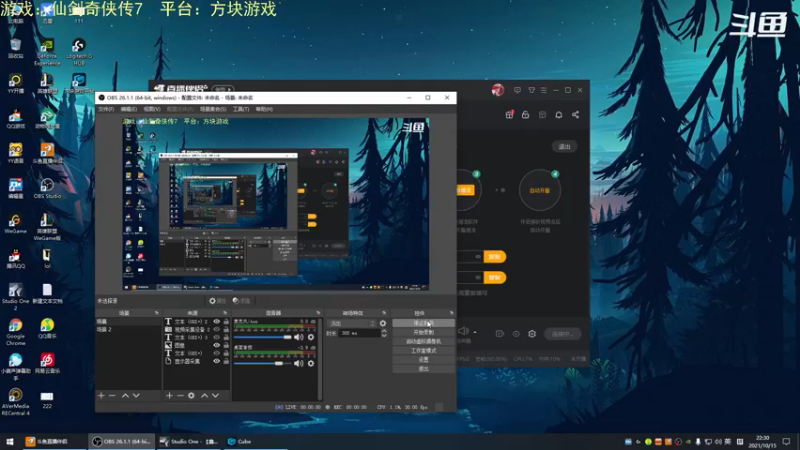Click the record icon in Douyu companion bottom bar
Screen dimensions: 800x450
(499, 334)
